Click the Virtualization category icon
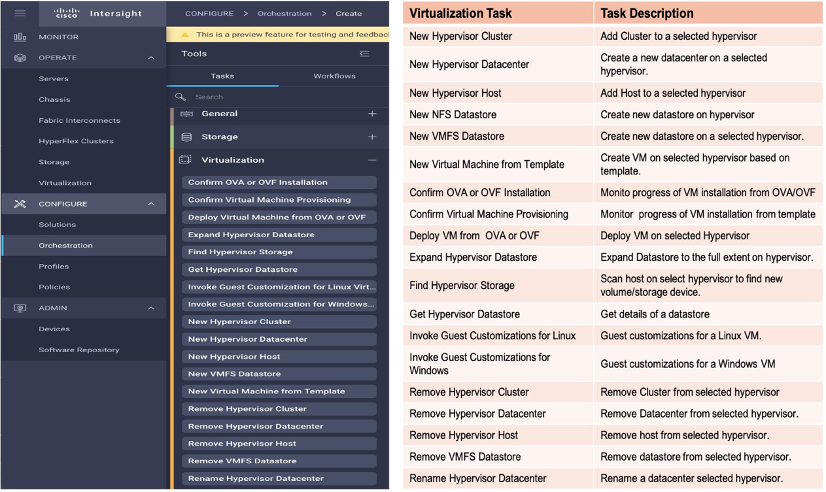Screen dimensions: 826x492 tap(185, 160)
